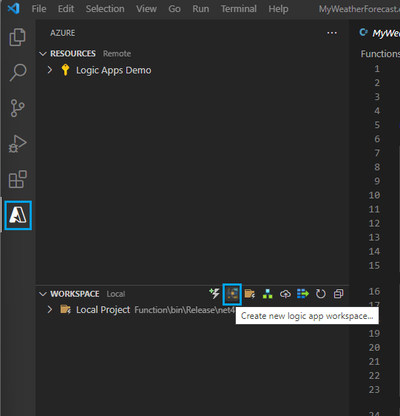The height and width of the screenshot is (416, 400).
Task: Click line number 15 in editor gutter
Action: point(374,265)
